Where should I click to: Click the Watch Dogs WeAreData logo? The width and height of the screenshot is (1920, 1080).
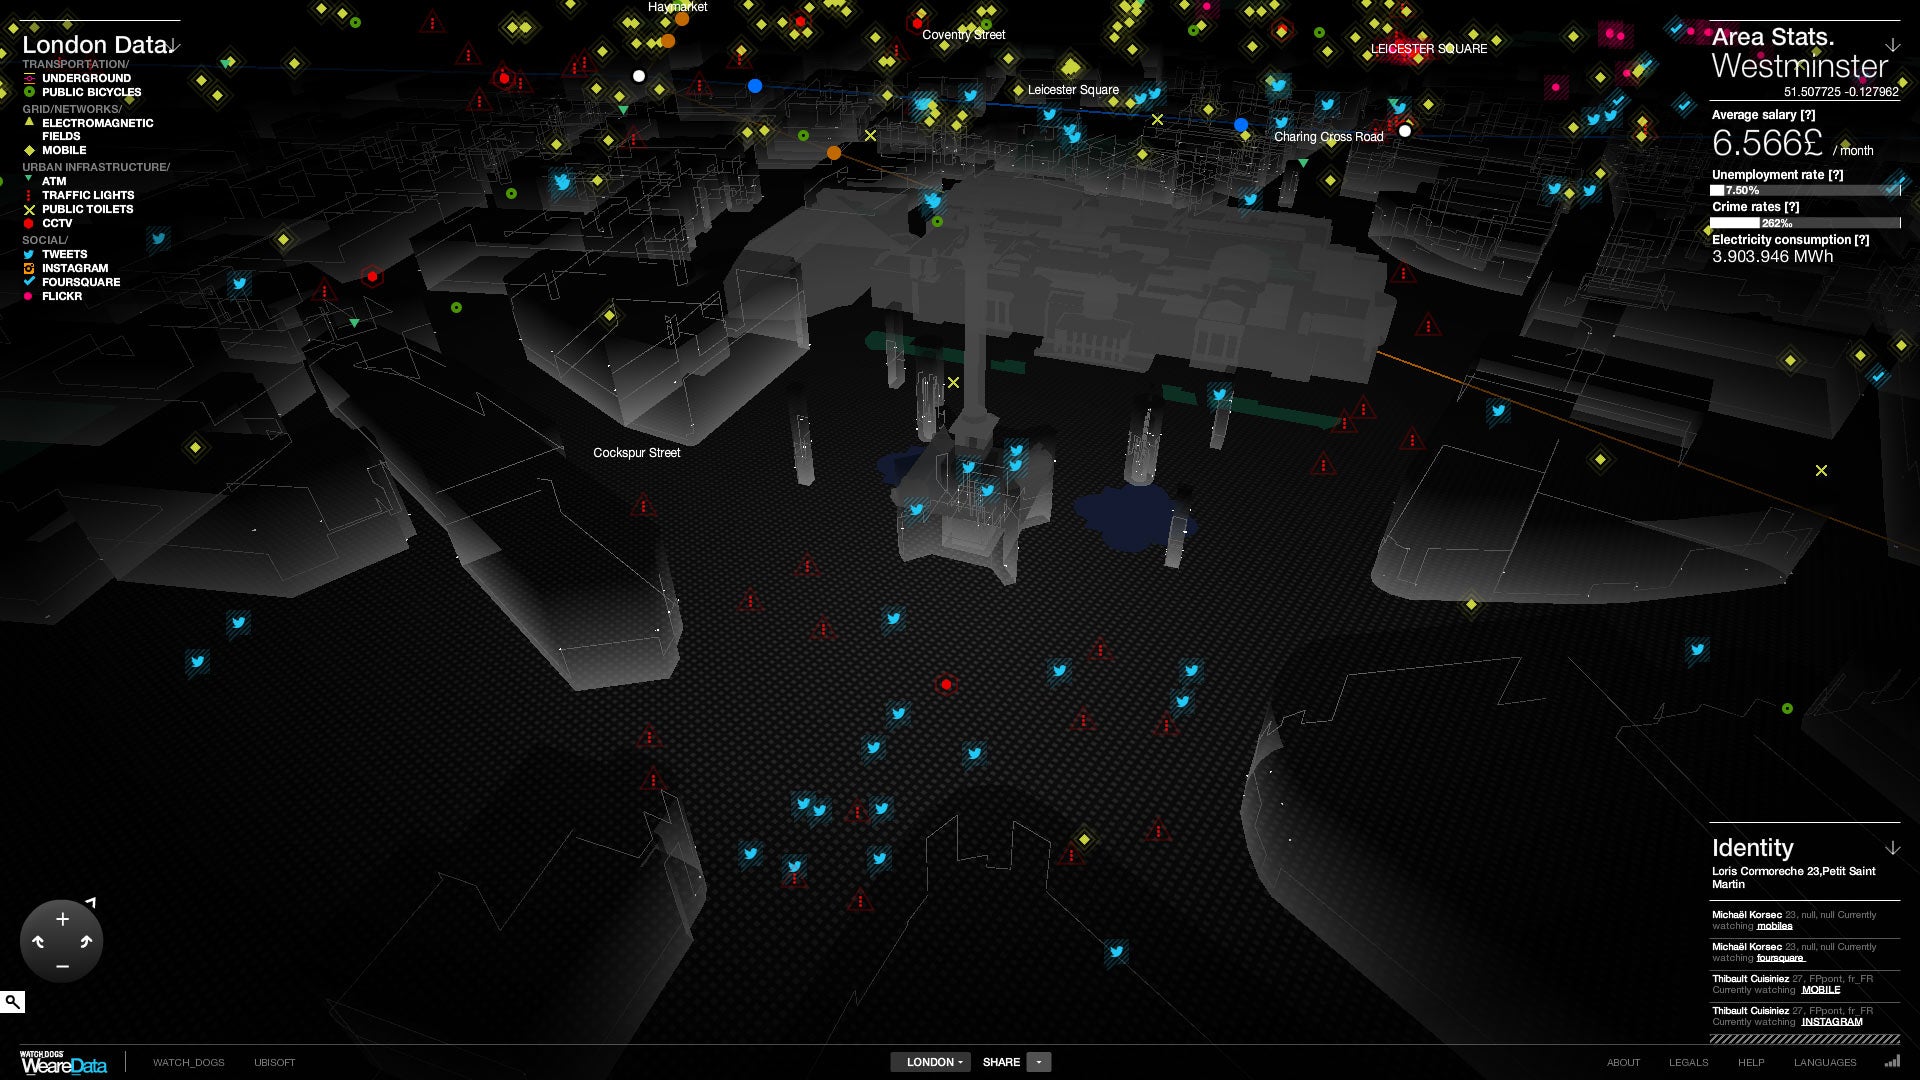click(63, 1063)
